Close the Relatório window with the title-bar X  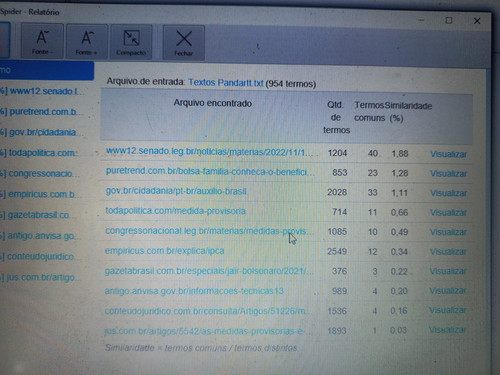pyautogui.click(x=477, y=21)
